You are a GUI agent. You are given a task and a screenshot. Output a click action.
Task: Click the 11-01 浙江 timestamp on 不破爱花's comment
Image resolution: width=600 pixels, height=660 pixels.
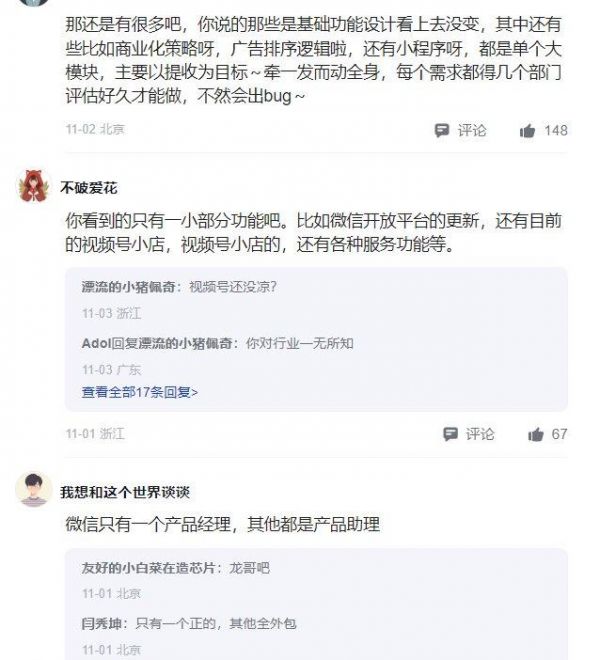[95, 434]
